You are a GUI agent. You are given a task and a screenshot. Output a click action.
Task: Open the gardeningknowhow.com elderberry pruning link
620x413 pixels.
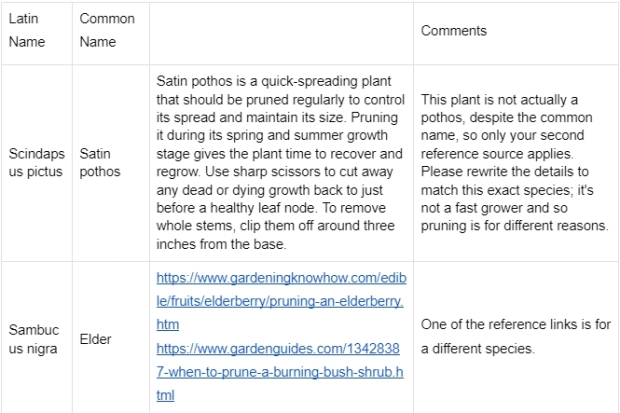281,301
